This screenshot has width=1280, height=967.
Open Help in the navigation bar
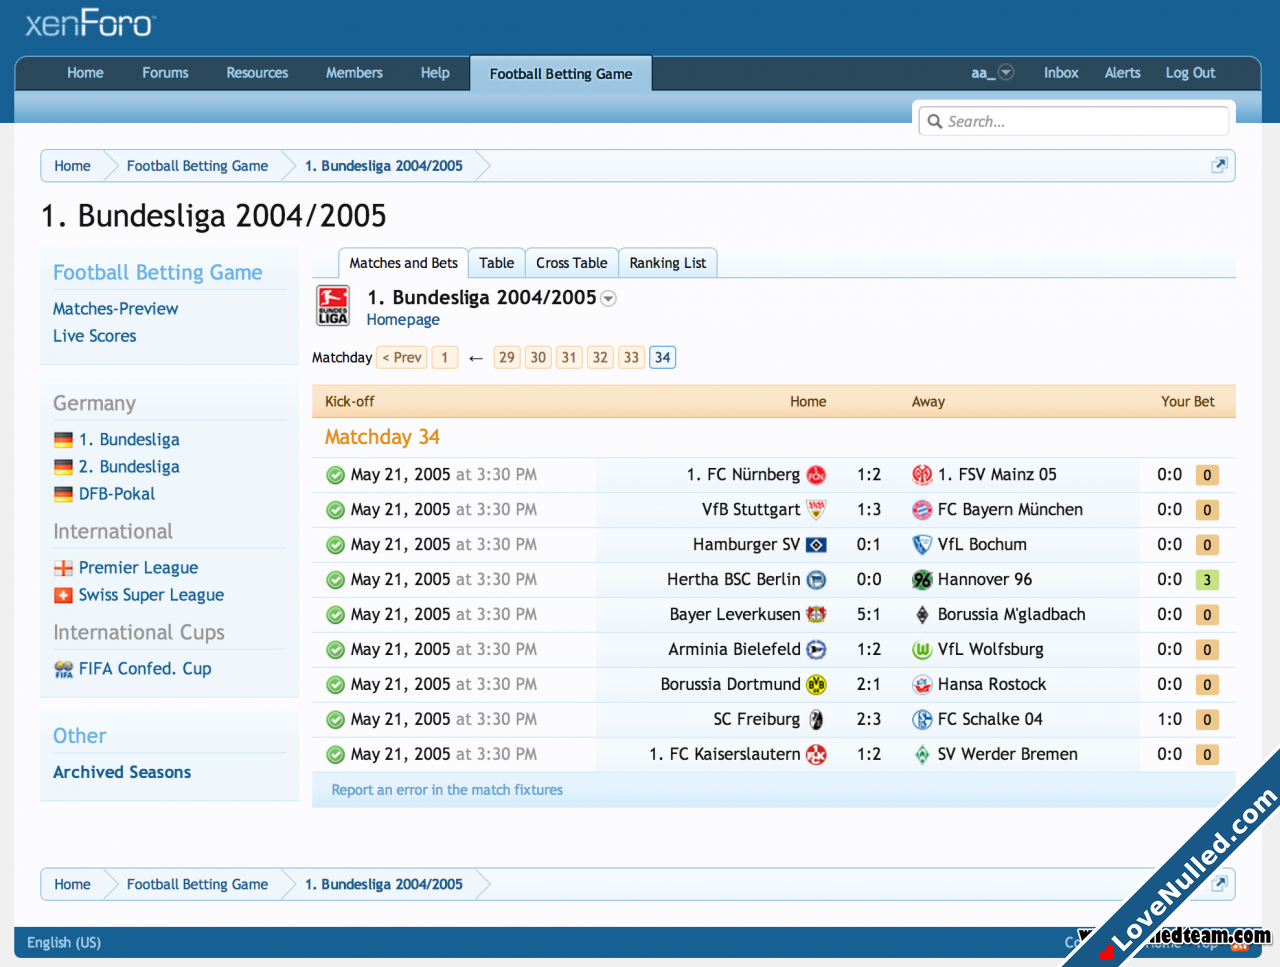click(435, 73)
